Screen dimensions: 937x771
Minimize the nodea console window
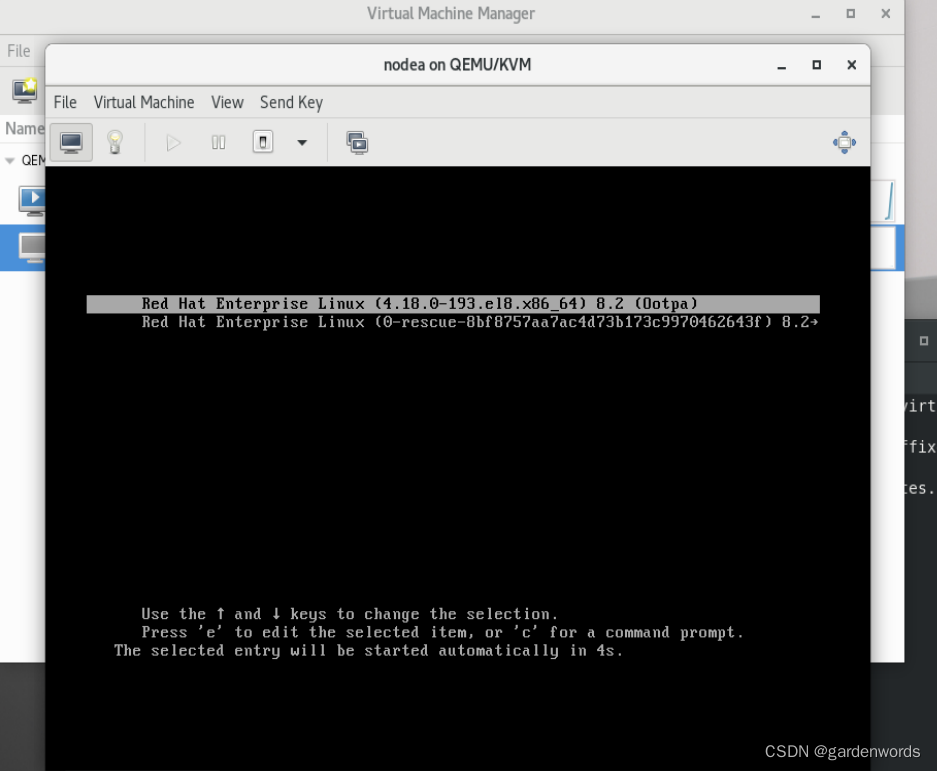(781, 65)
